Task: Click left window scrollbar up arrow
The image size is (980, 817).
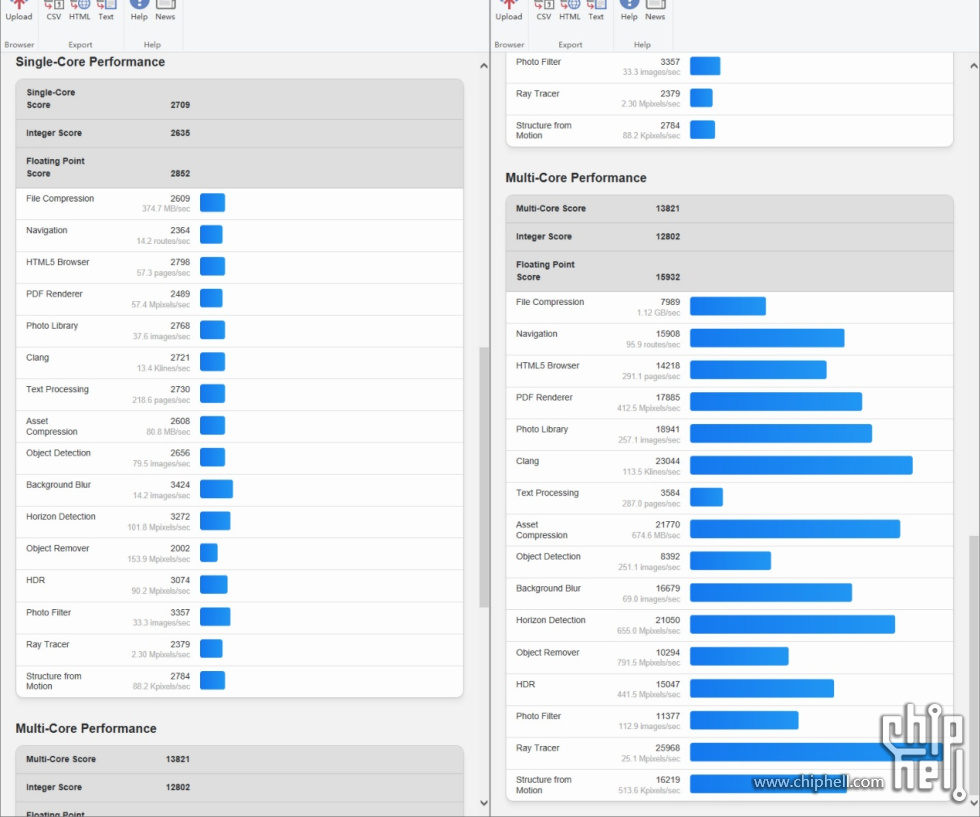Action: (x=484, y=66)
